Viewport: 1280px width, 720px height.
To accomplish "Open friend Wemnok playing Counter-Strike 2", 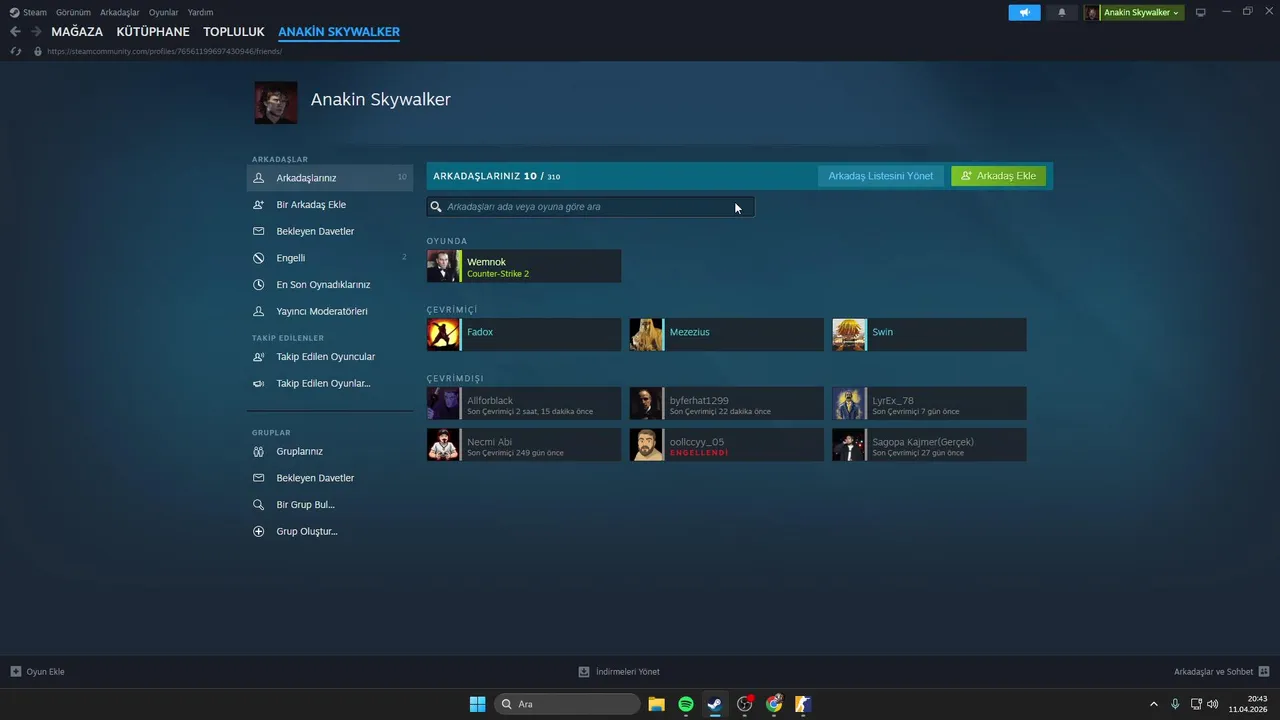I will (x=524, y=266).
